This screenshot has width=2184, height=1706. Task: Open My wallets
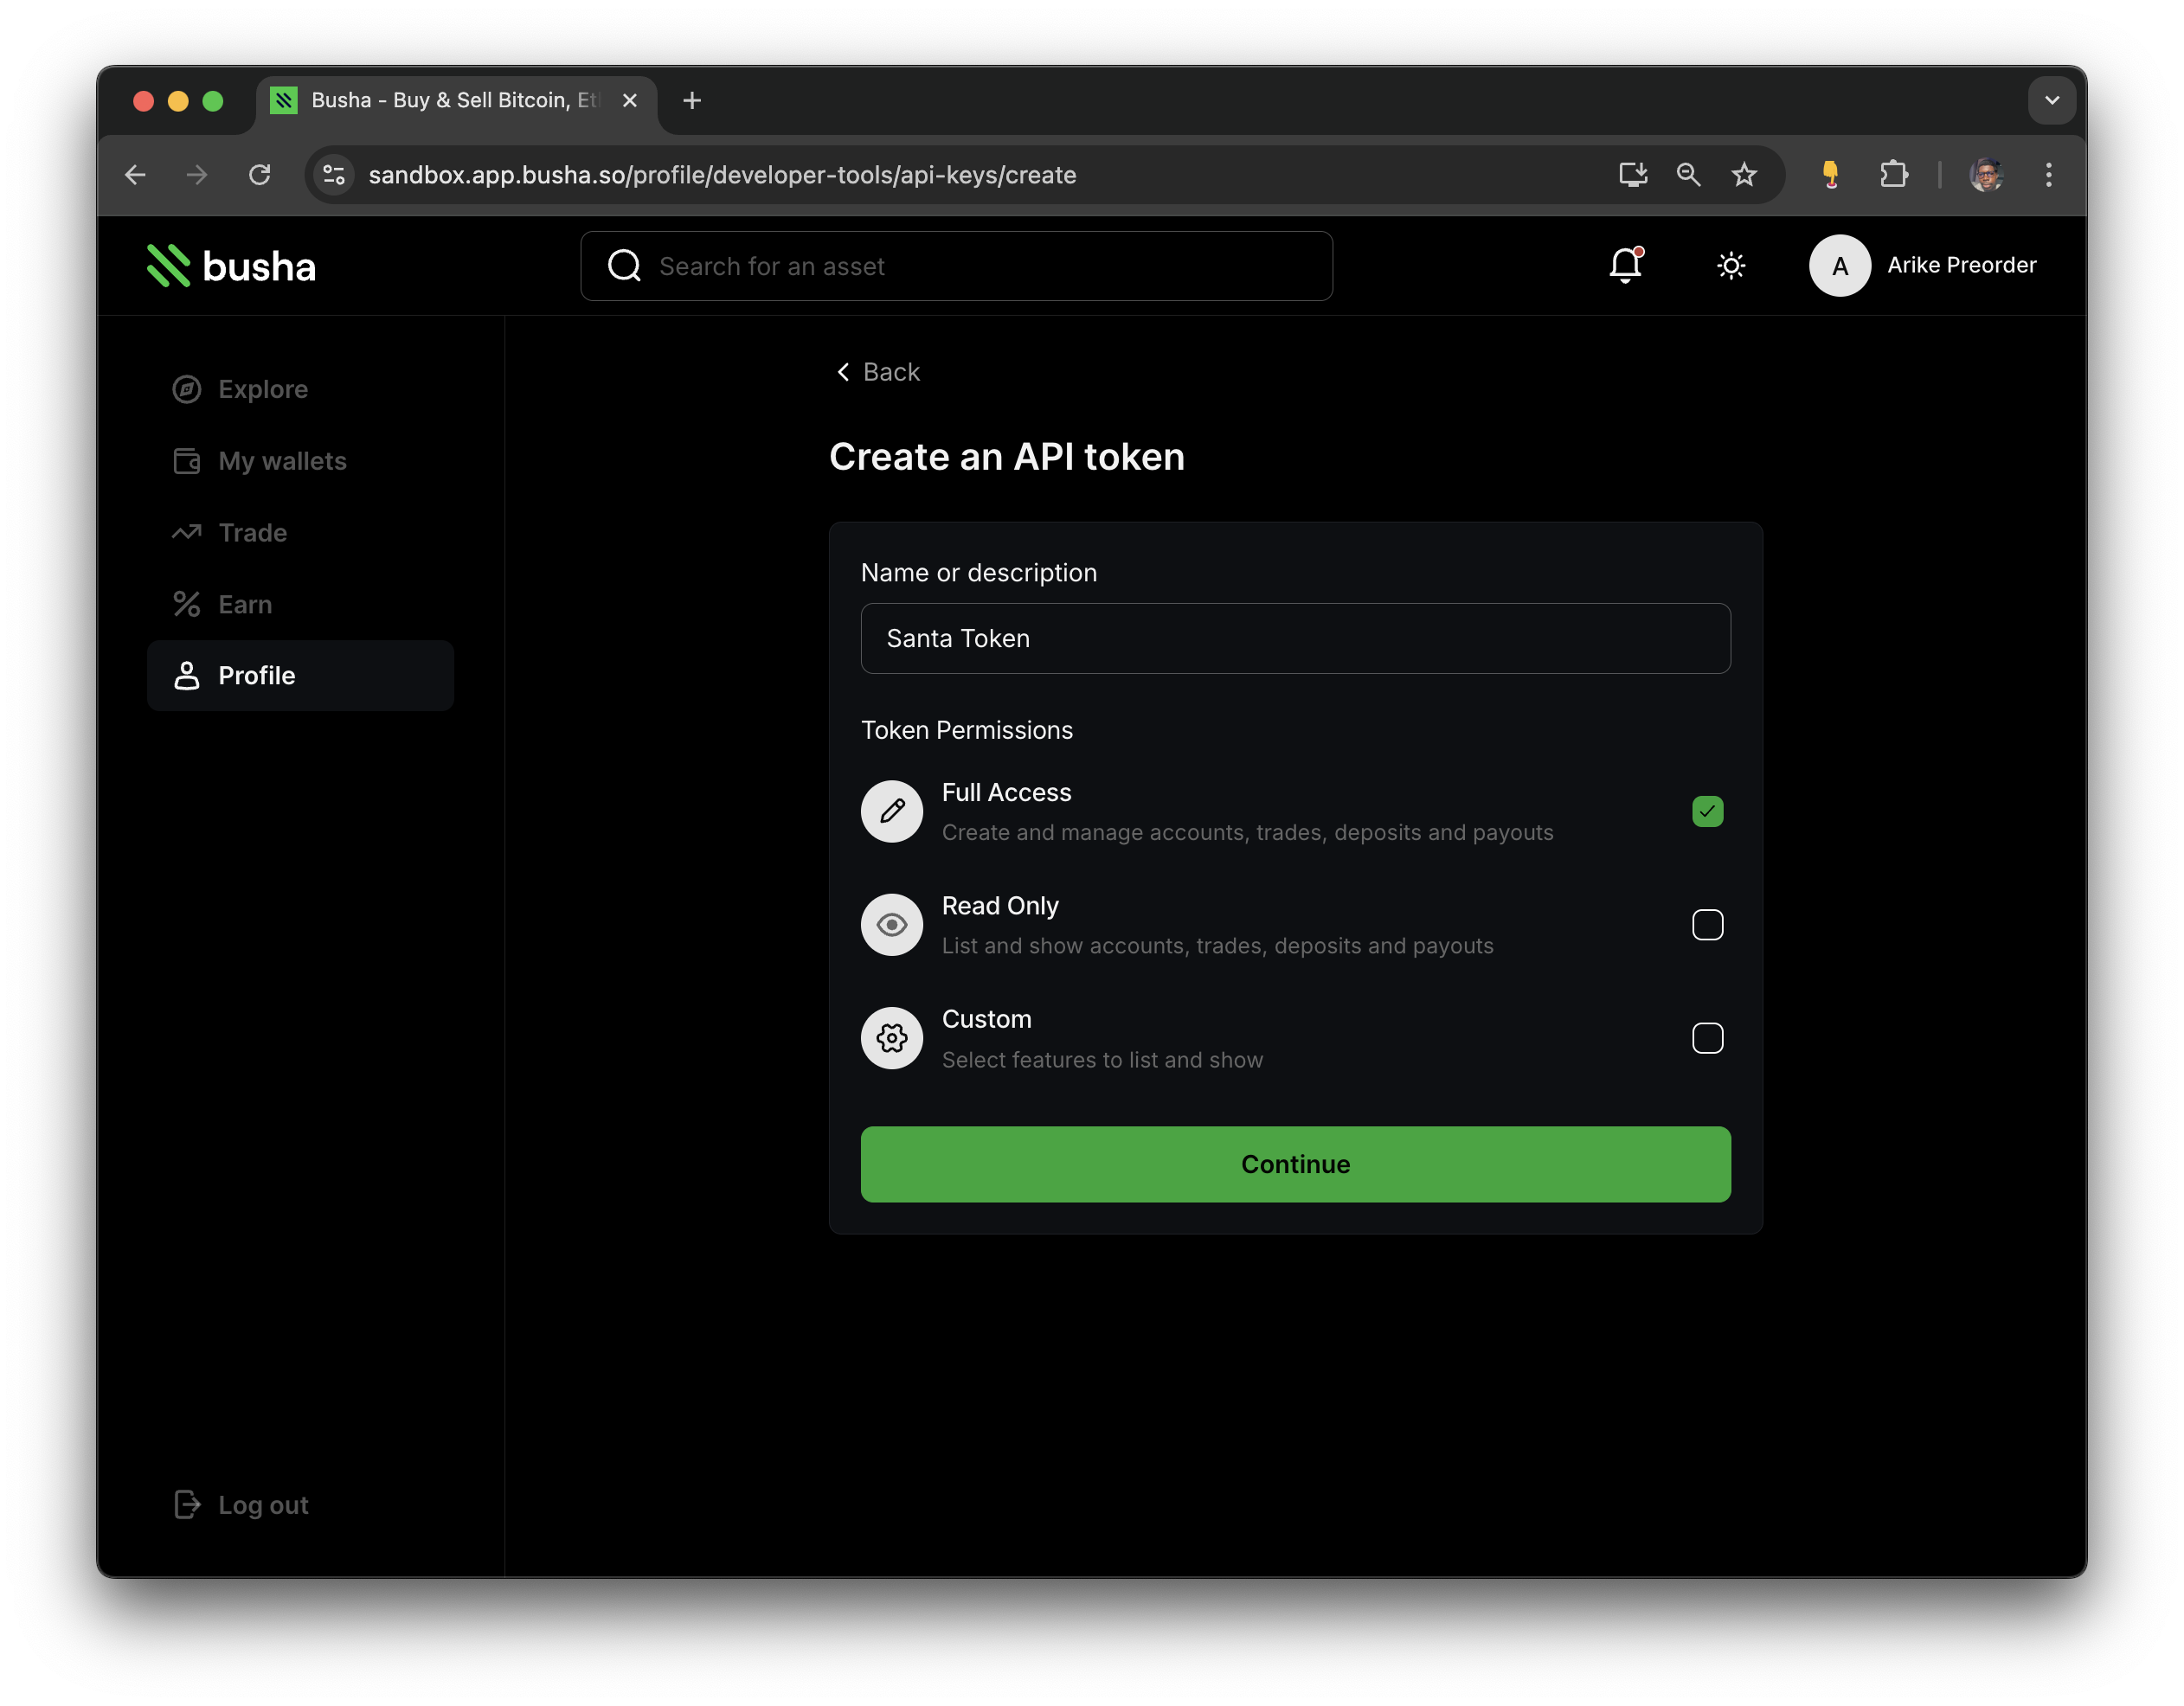pos(281,461)
